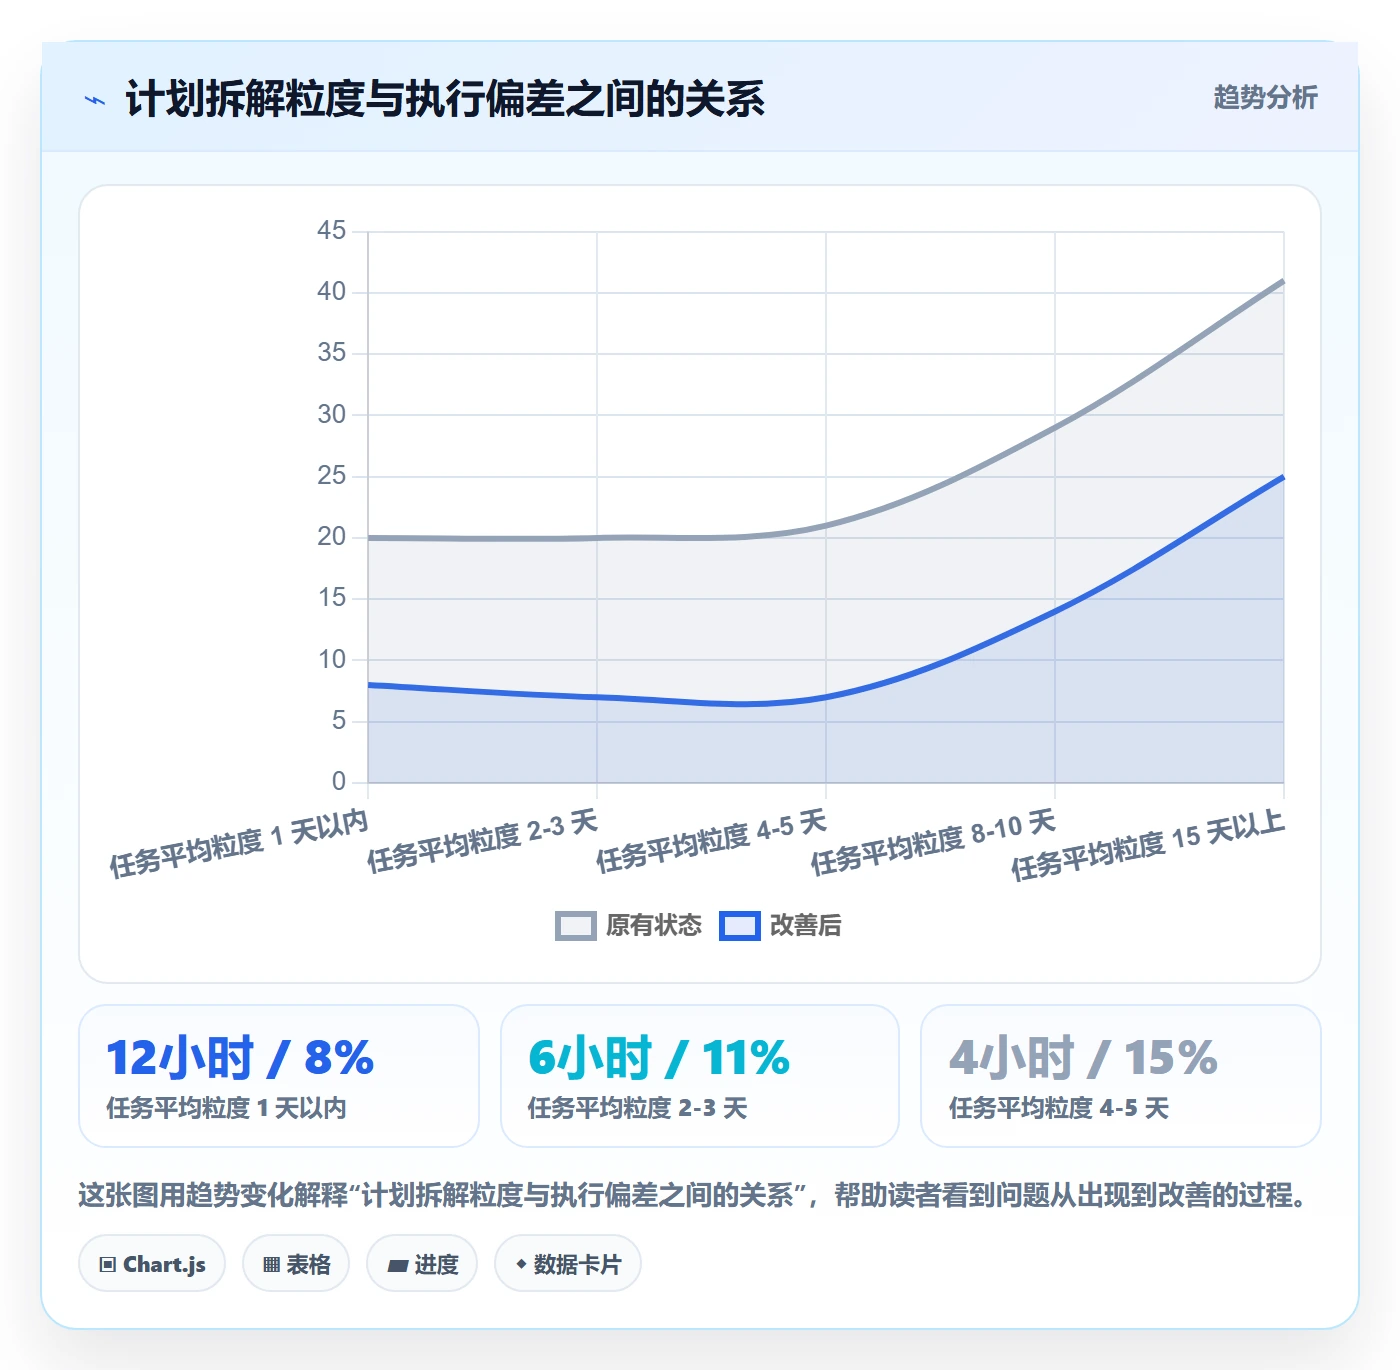
Task: Click the 原有状态 line endpoint at 15 天以上
Action: [1283, 281]
